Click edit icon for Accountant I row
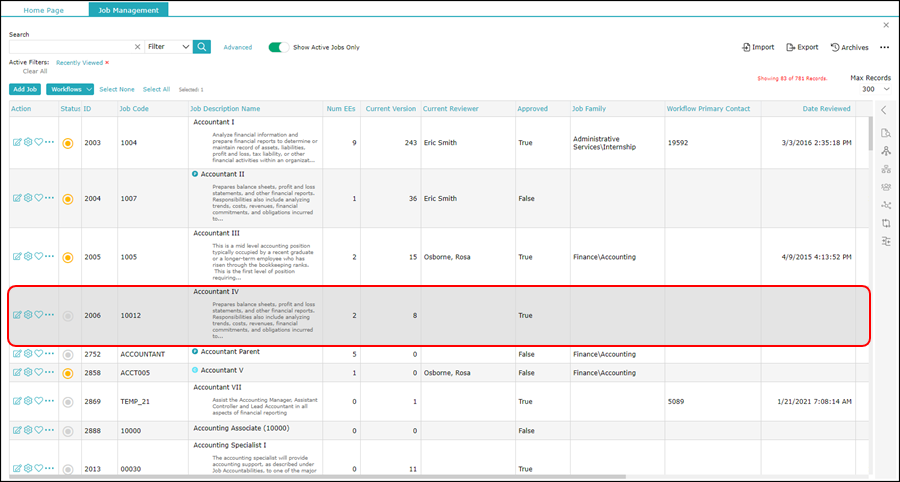900x482 pixels. tap(17, 143)
